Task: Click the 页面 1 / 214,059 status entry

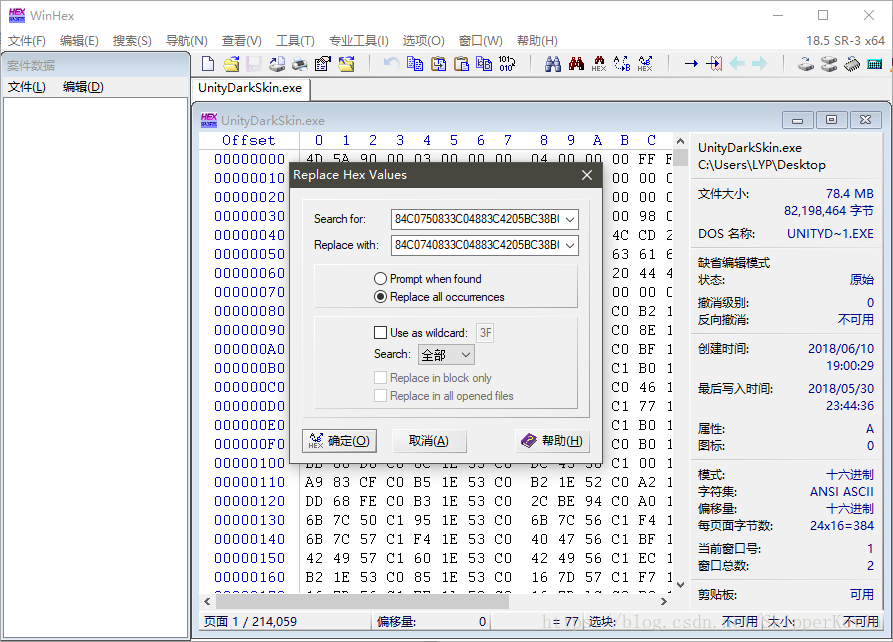Action: (x=251, y=621)
